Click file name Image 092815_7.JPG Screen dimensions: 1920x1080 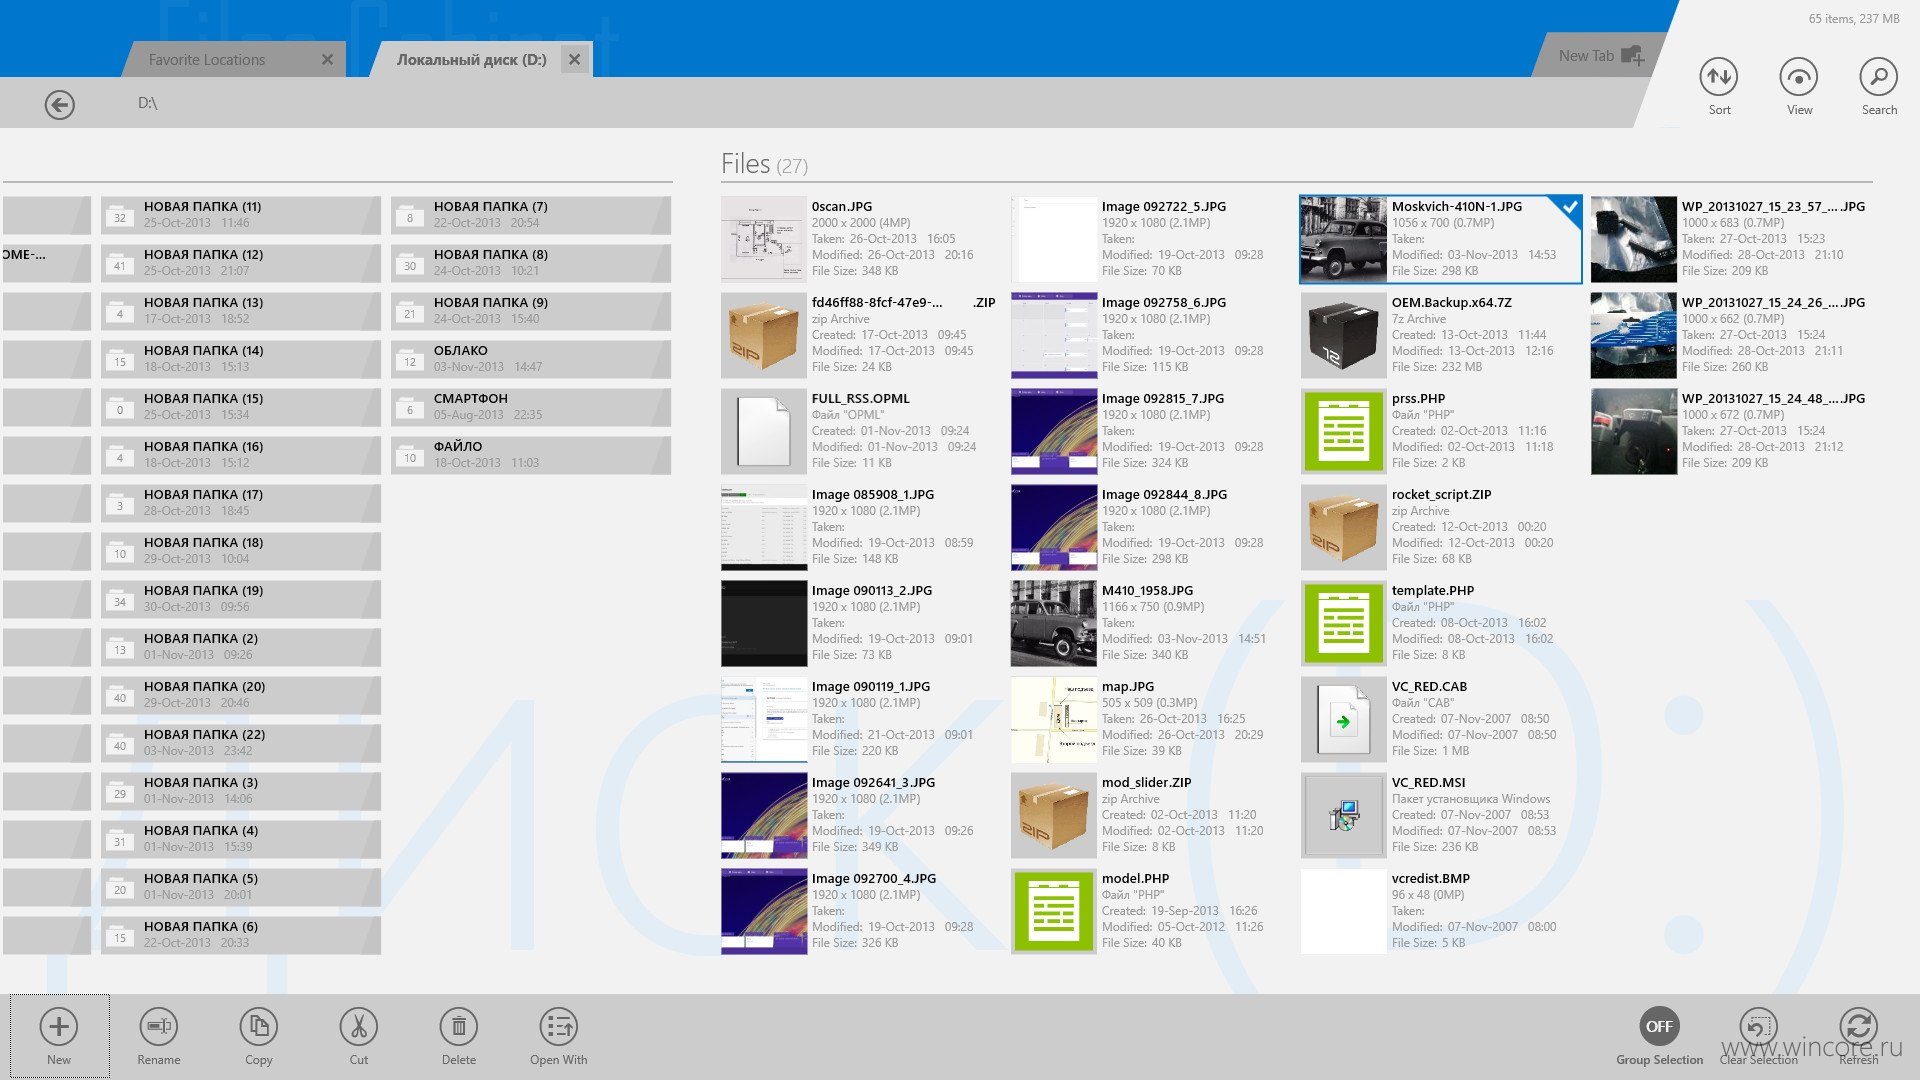pyautogui.click(x=1163, y=398)
